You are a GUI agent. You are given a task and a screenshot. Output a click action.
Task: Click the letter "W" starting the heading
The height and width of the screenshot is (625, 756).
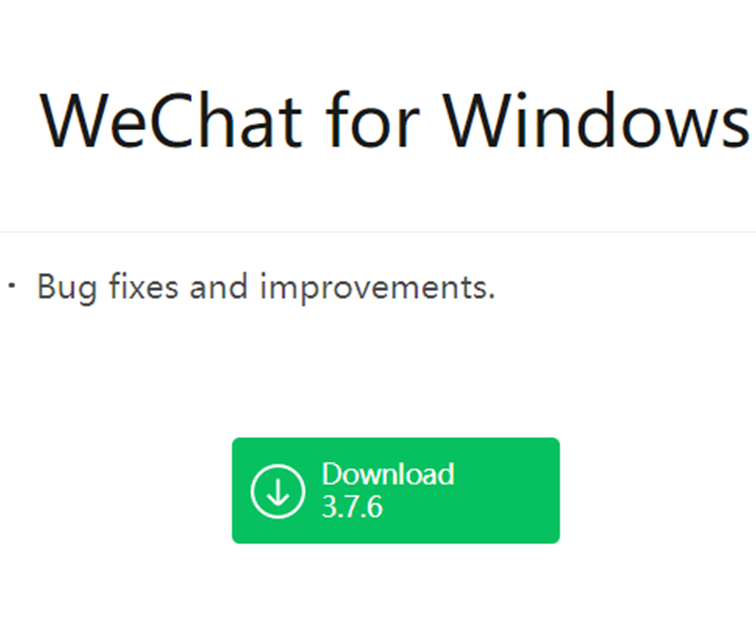click(x=71, y=120)
